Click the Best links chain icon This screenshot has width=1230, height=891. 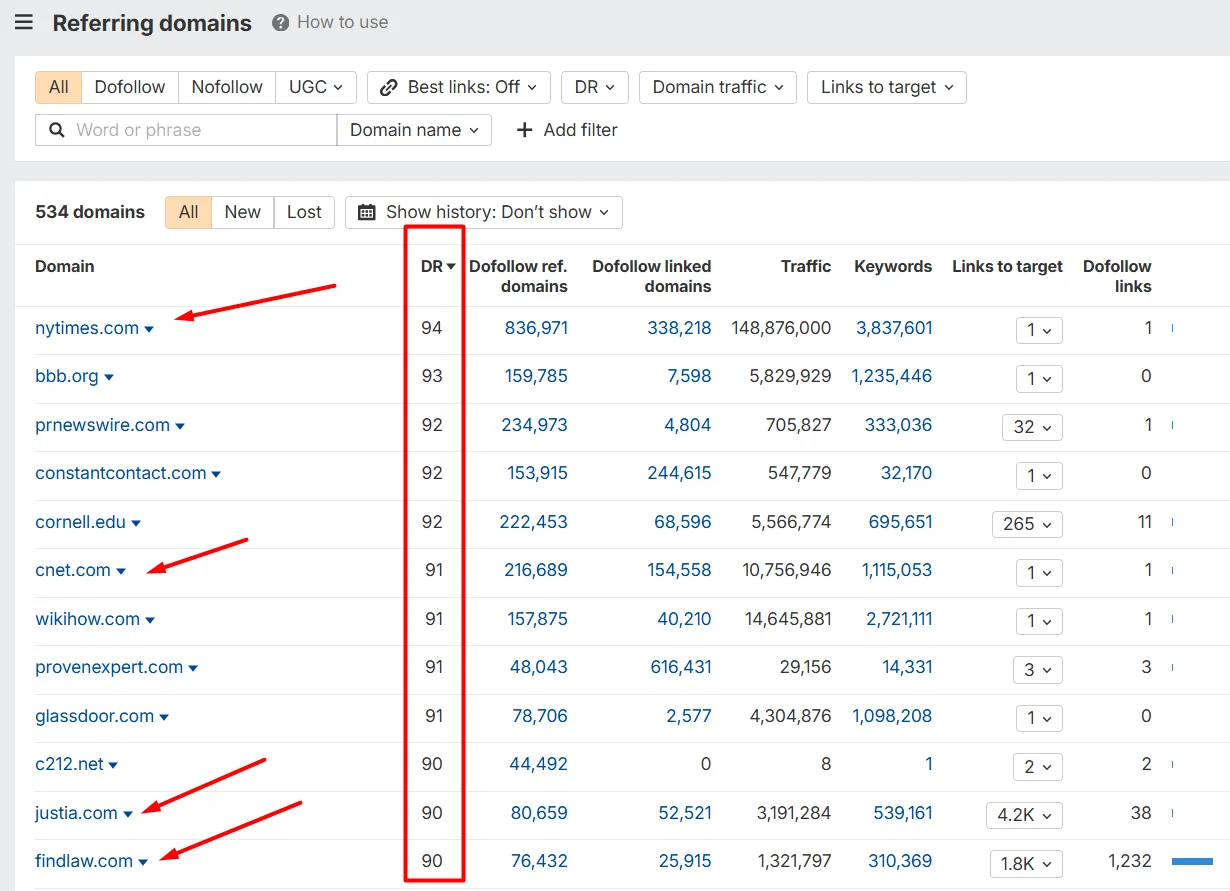point(389,87)
